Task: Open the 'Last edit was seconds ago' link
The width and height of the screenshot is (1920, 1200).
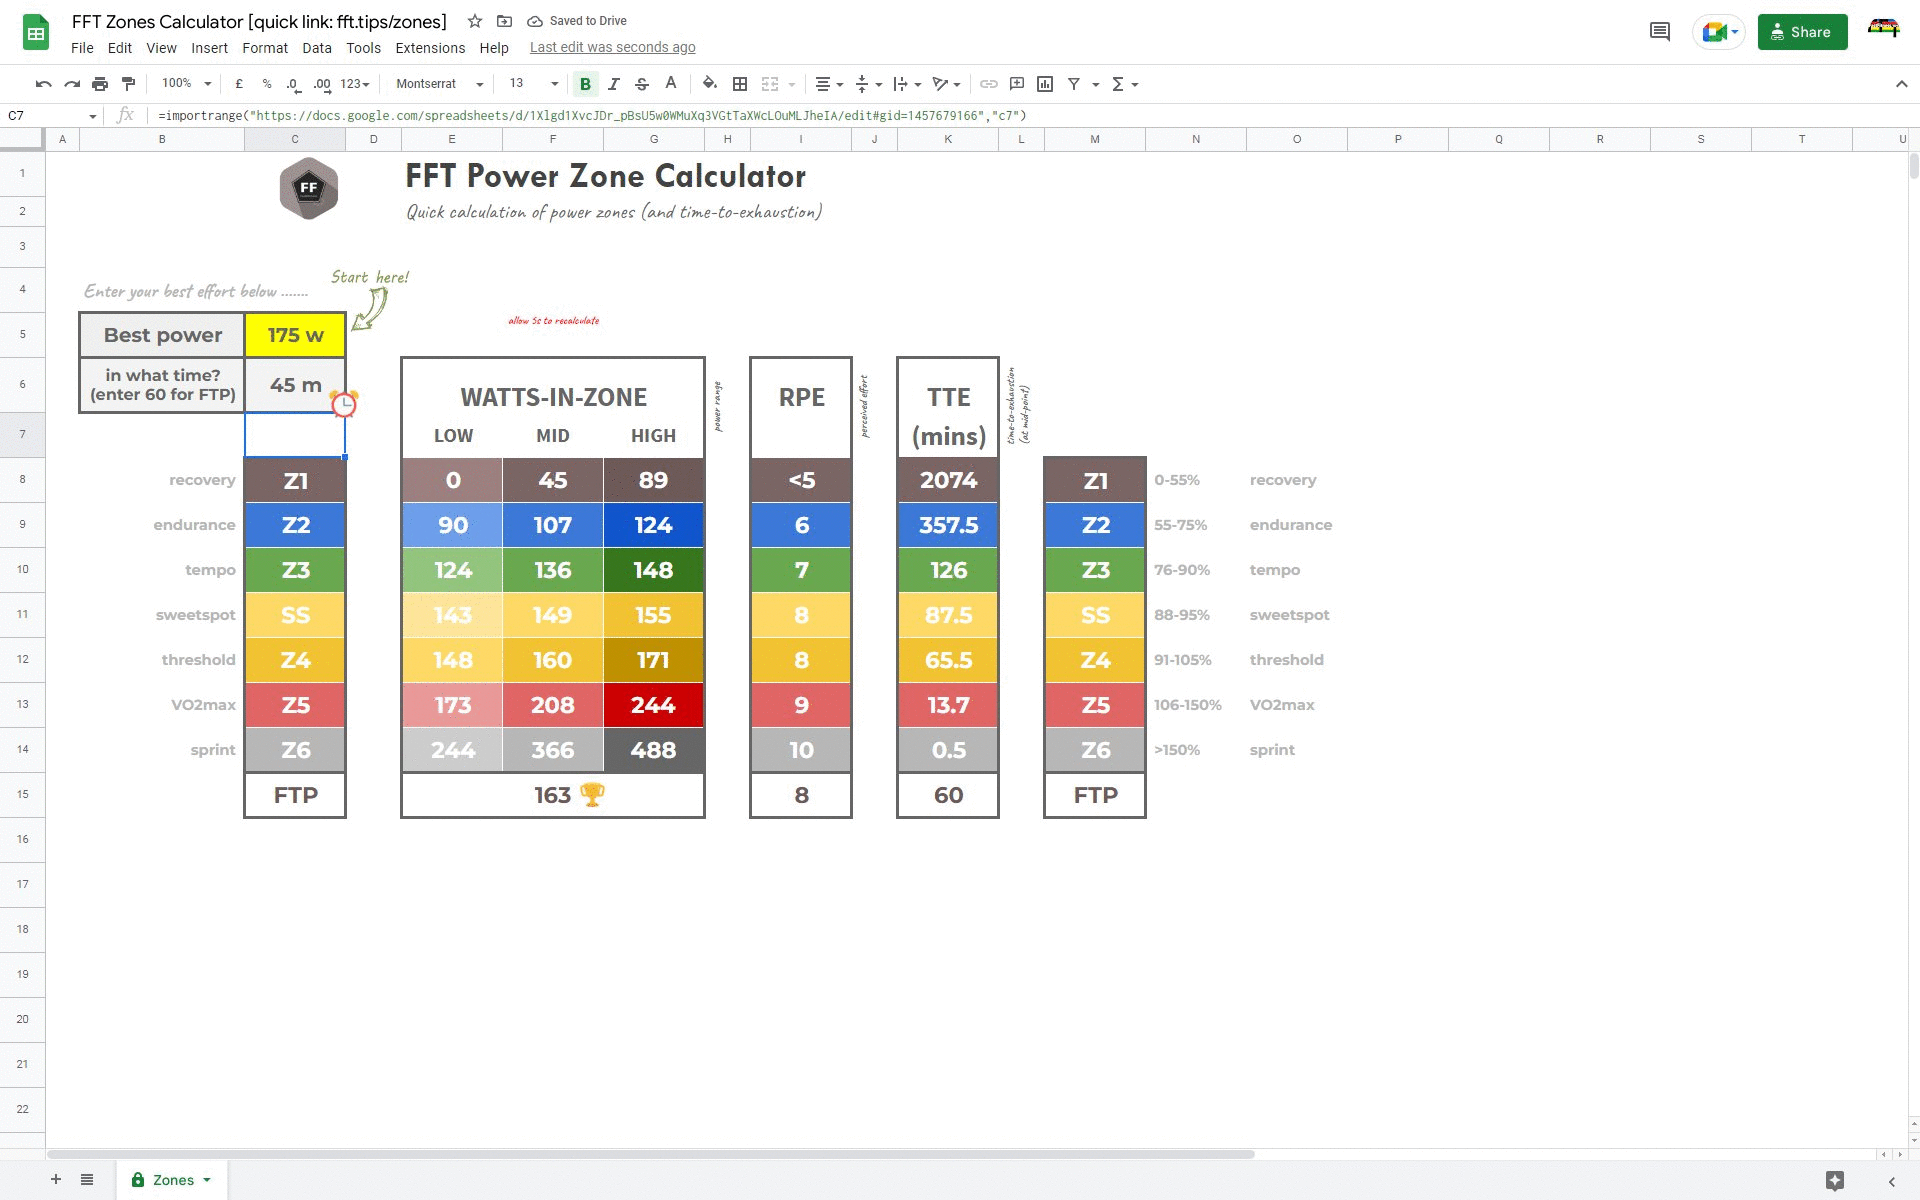Action: pyautogui.click(x=612, y=48)
